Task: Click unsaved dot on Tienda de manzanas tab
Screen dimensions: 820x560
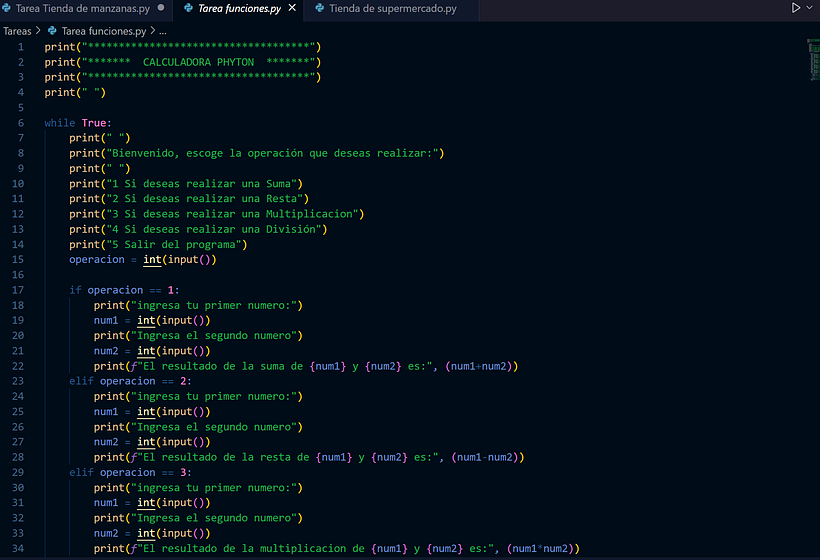Action: [x=161, y=8]
